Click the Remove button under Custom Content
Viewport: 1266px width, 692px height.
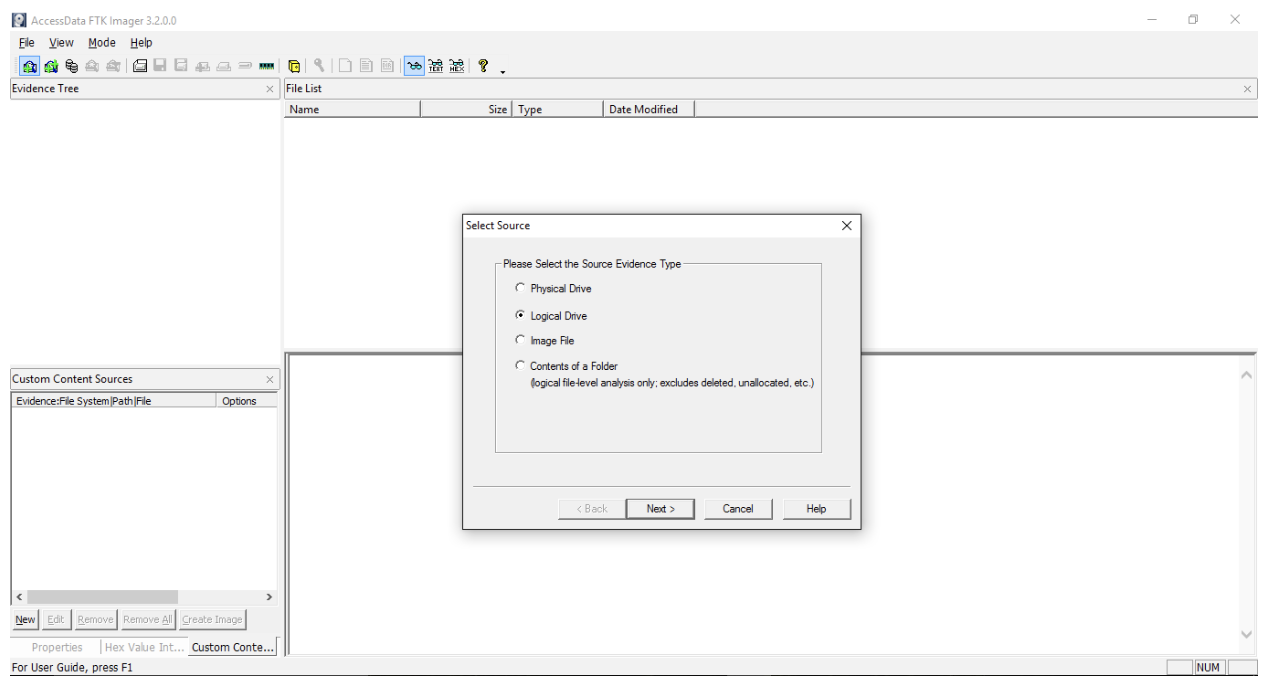[x=96, y=620]
